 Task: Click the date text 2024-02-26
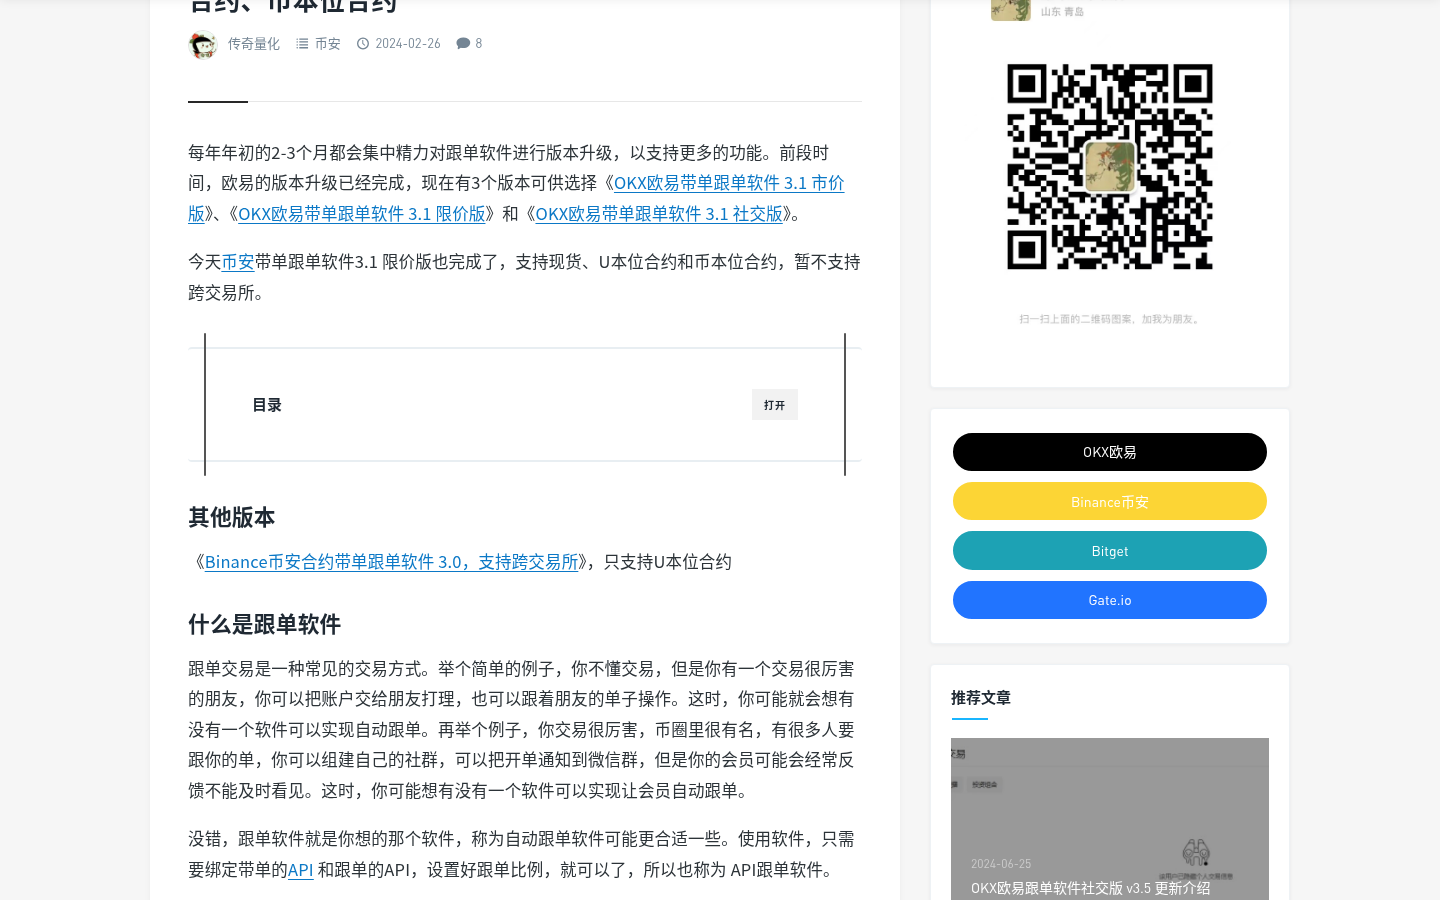click(x=408, y=43)
